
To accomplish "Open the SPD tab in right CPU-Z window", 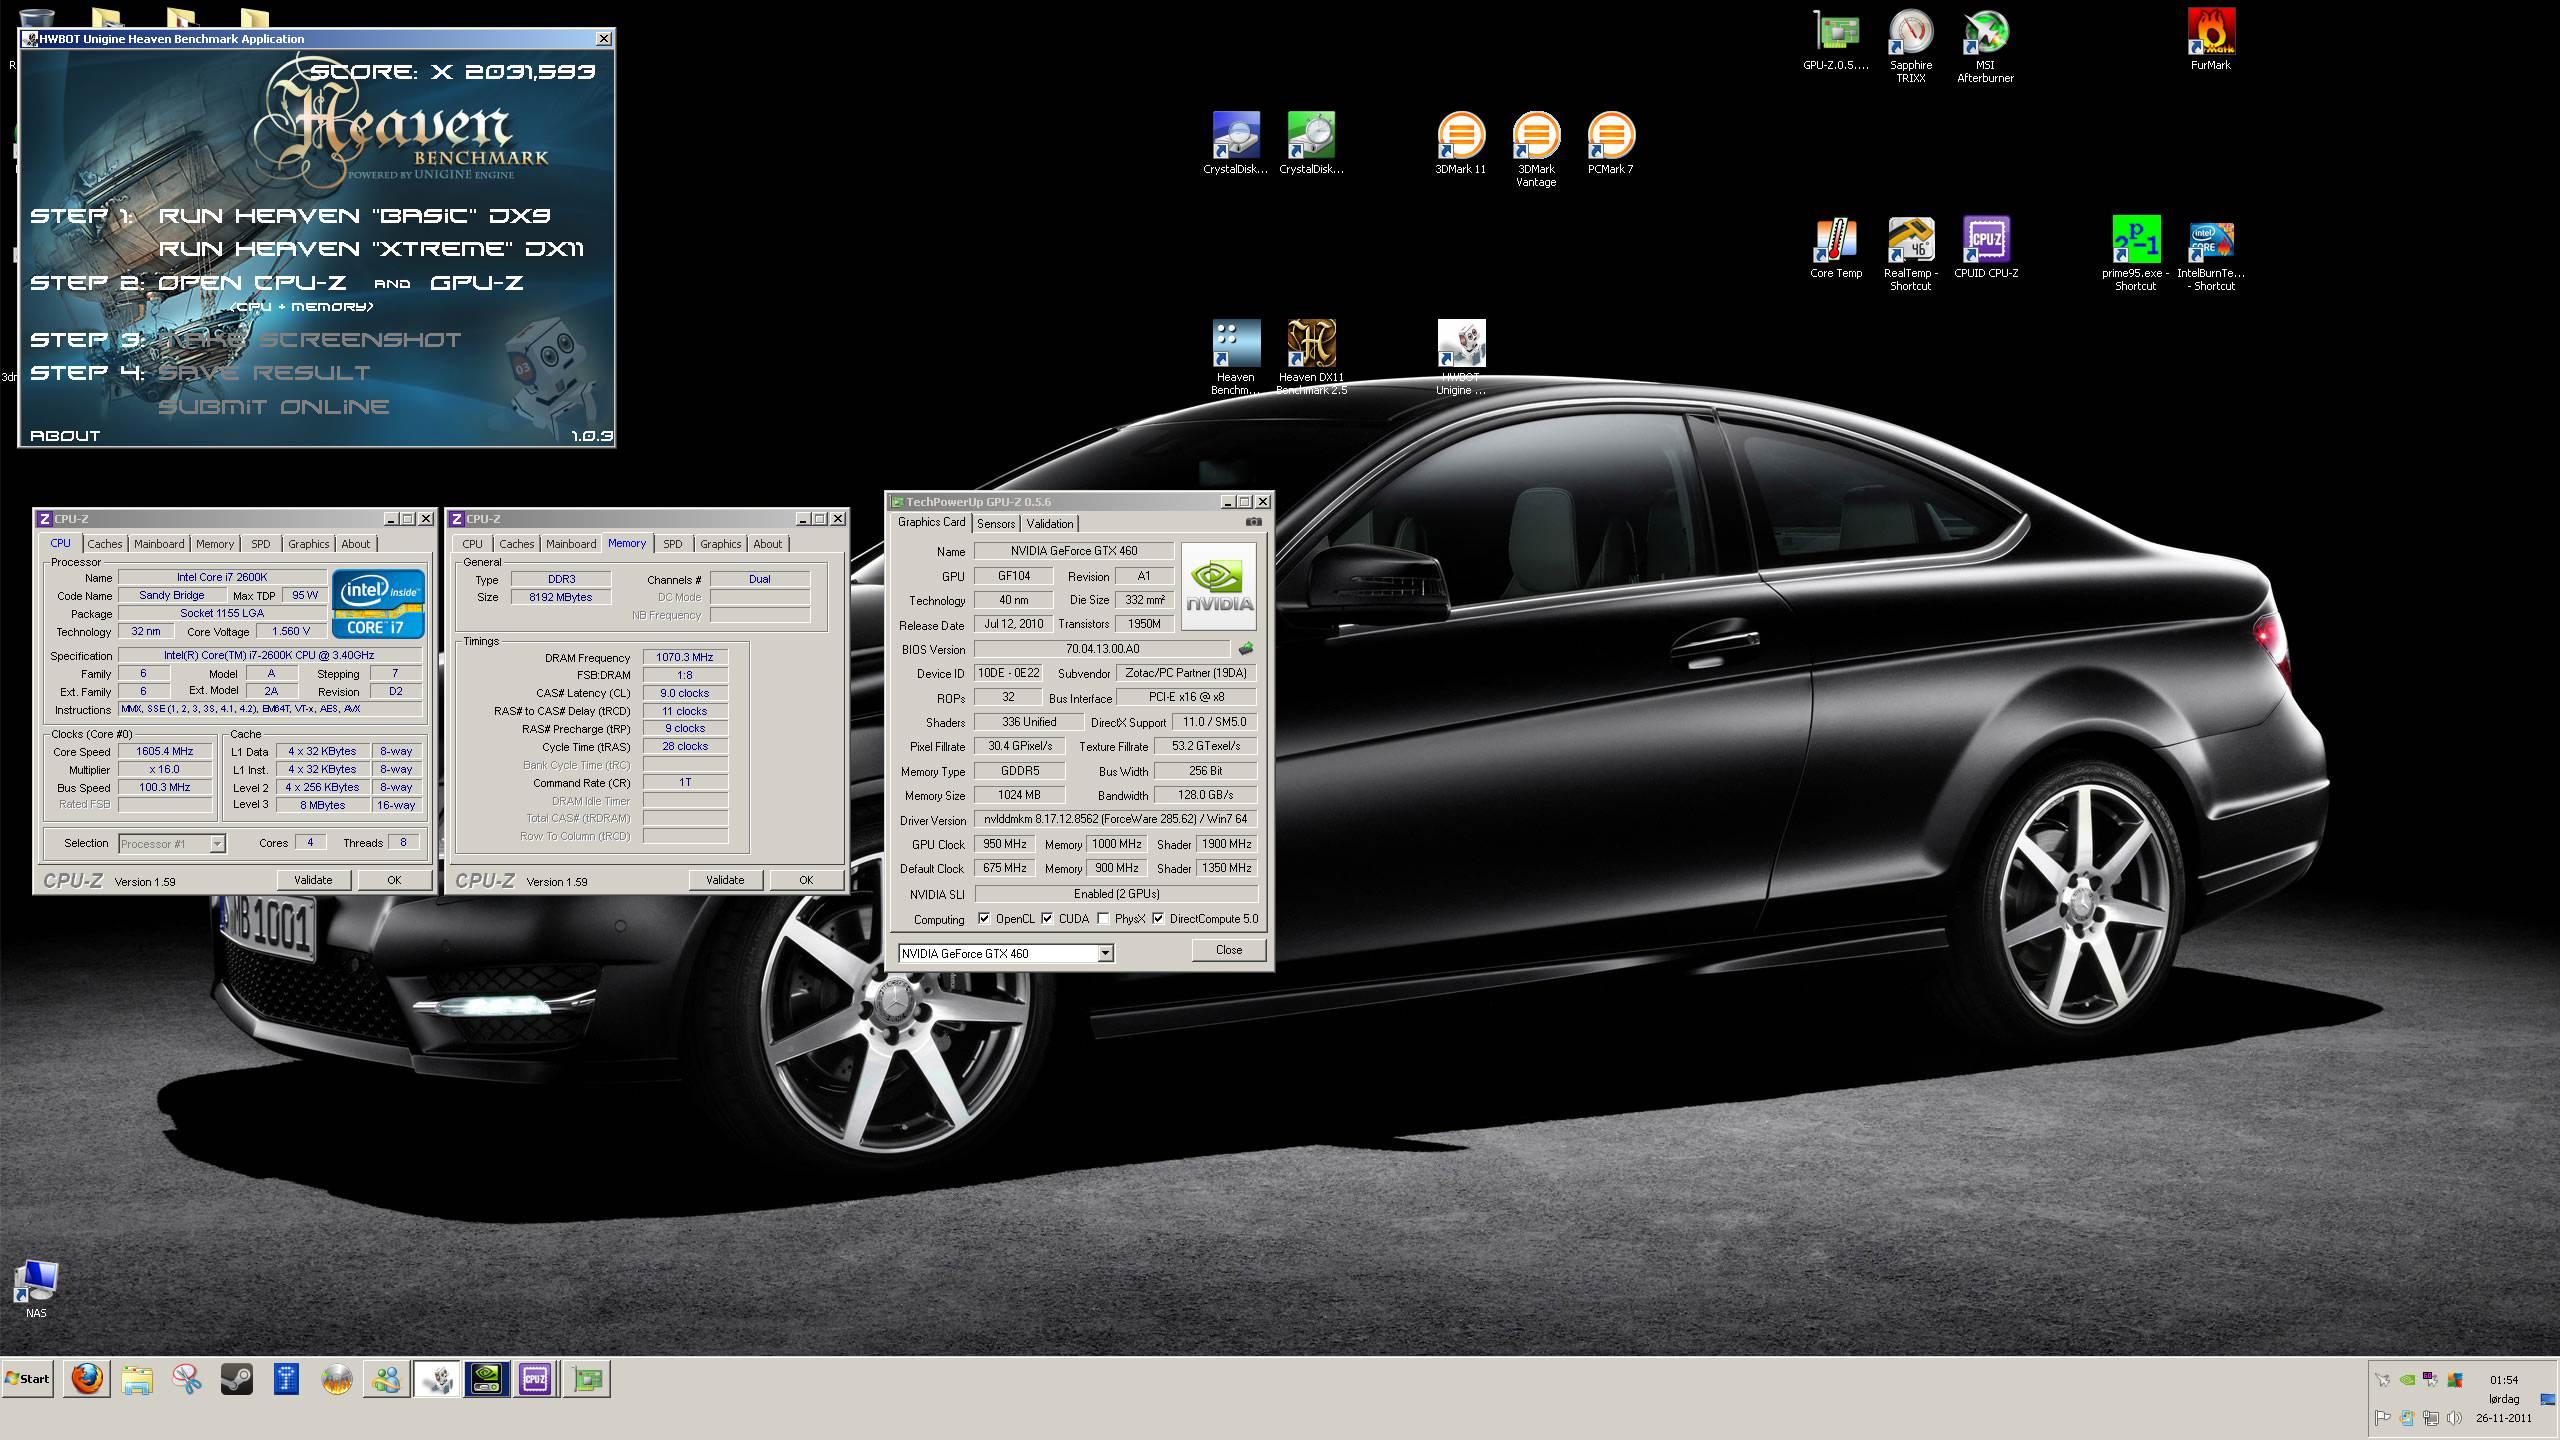I will coord(673,544).
